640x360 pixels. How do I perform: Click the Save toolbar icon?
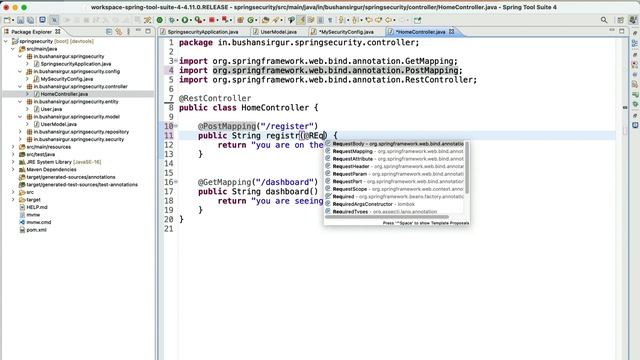pos(20,20)
